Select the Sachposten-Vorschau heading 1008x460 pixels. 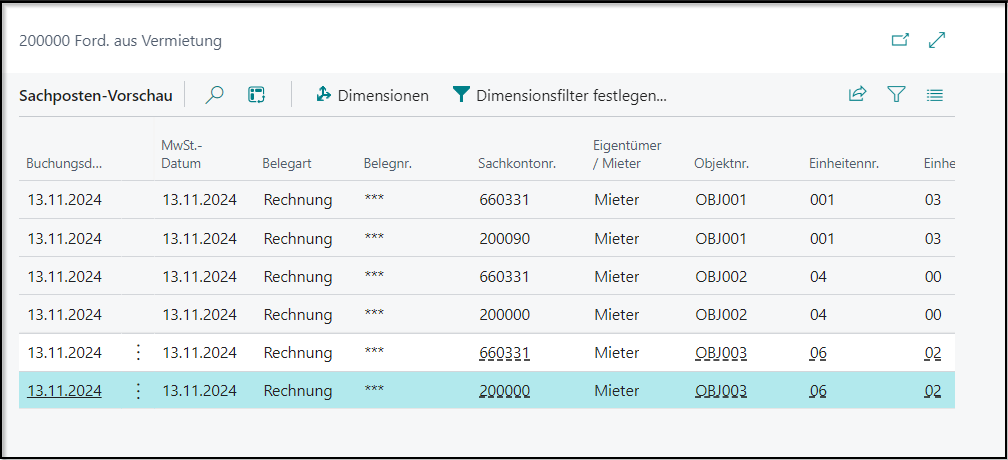pyautogui.click(x=96, y=96)
